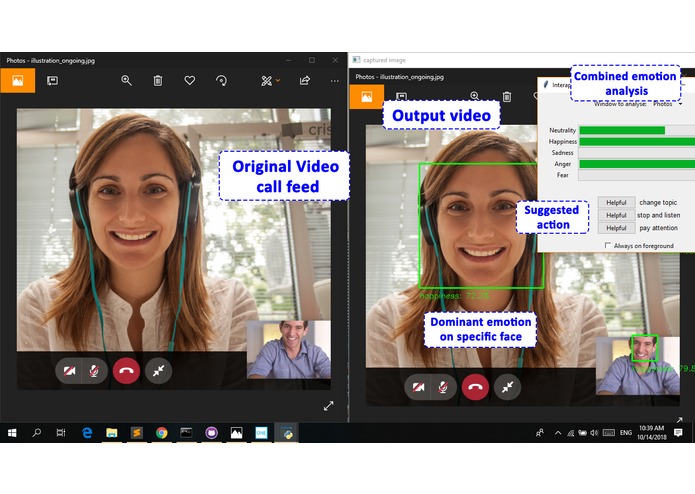Click Add to creation icon in left Photos window
695x494 pixels.
(52, 81)
